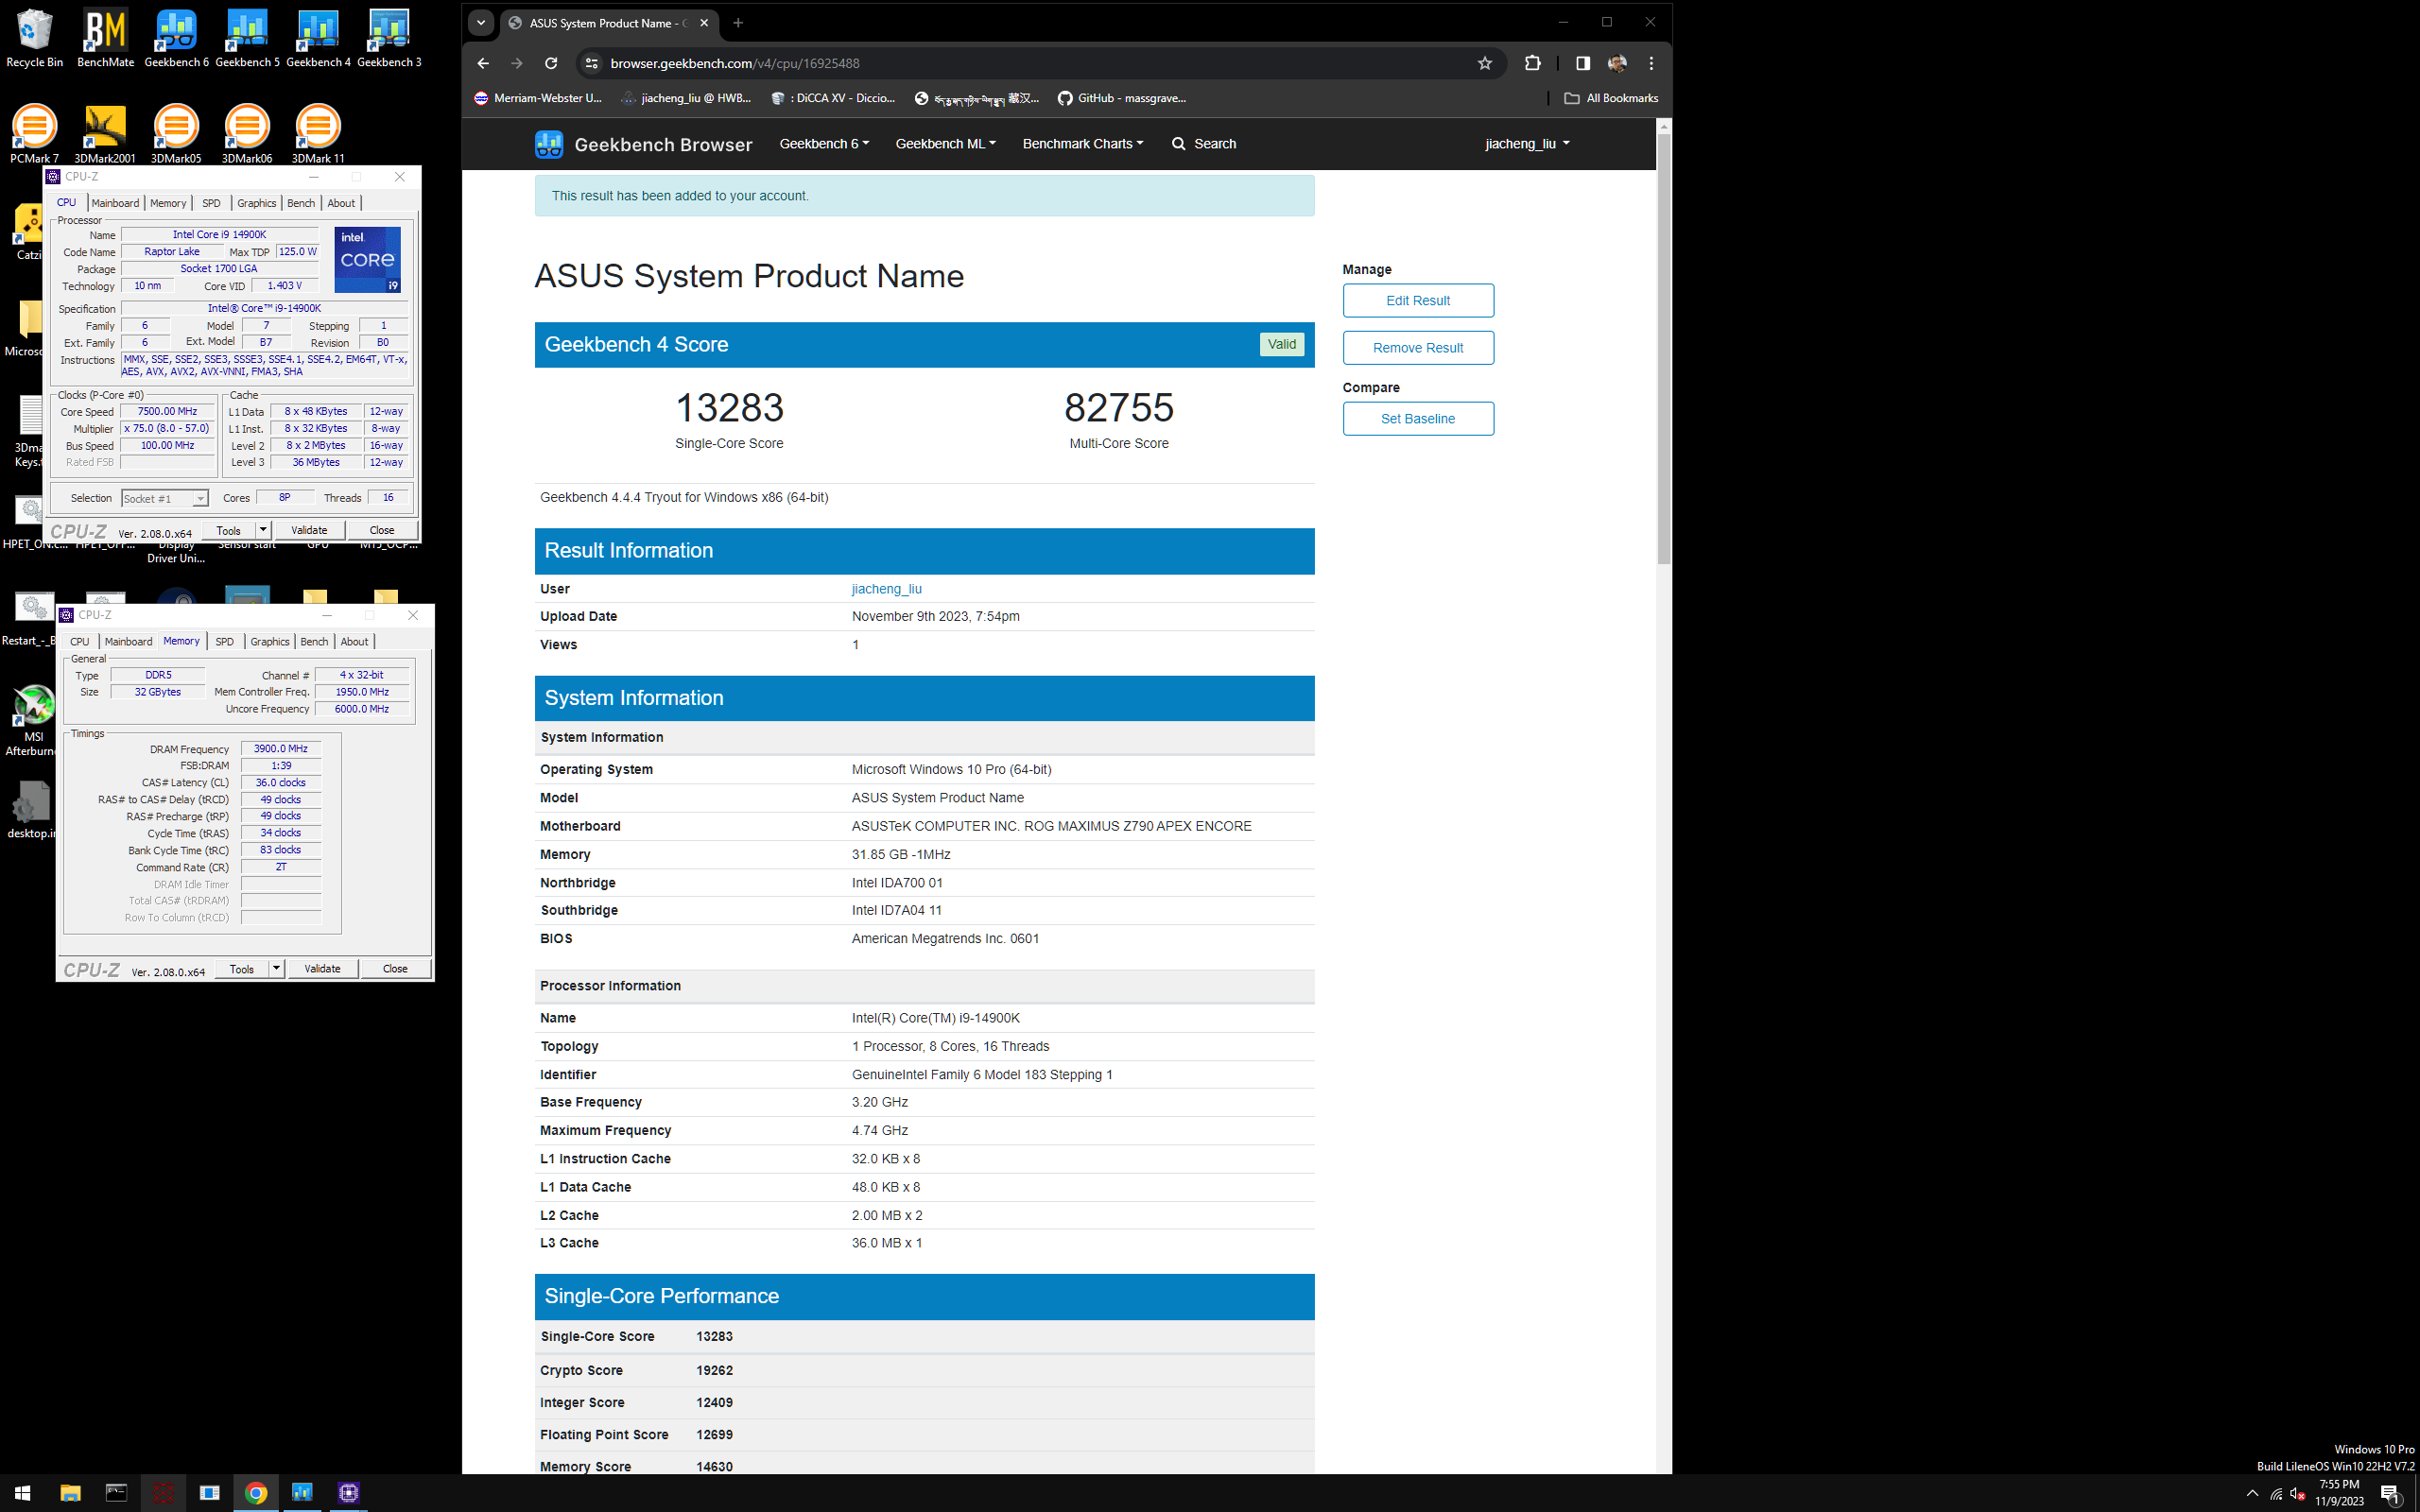This screenshot has height=1512, width=2420.
Task: Go back in the Chrome browser
Action: pyautogui.click(x=483, y=63)
